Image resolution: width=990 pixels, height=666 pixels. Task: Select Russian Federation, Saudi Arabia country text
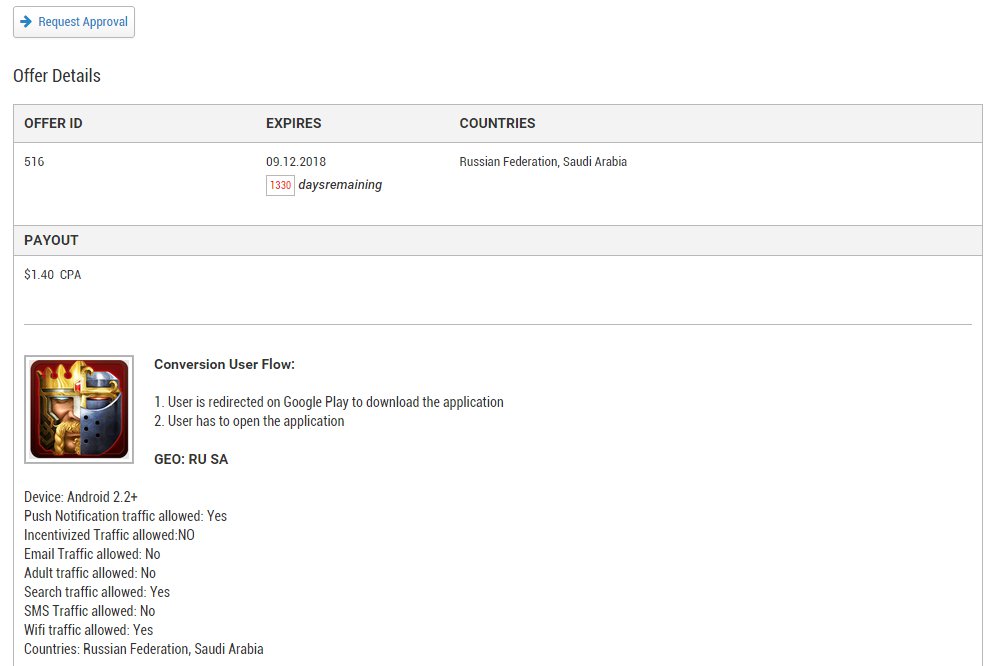543,161
